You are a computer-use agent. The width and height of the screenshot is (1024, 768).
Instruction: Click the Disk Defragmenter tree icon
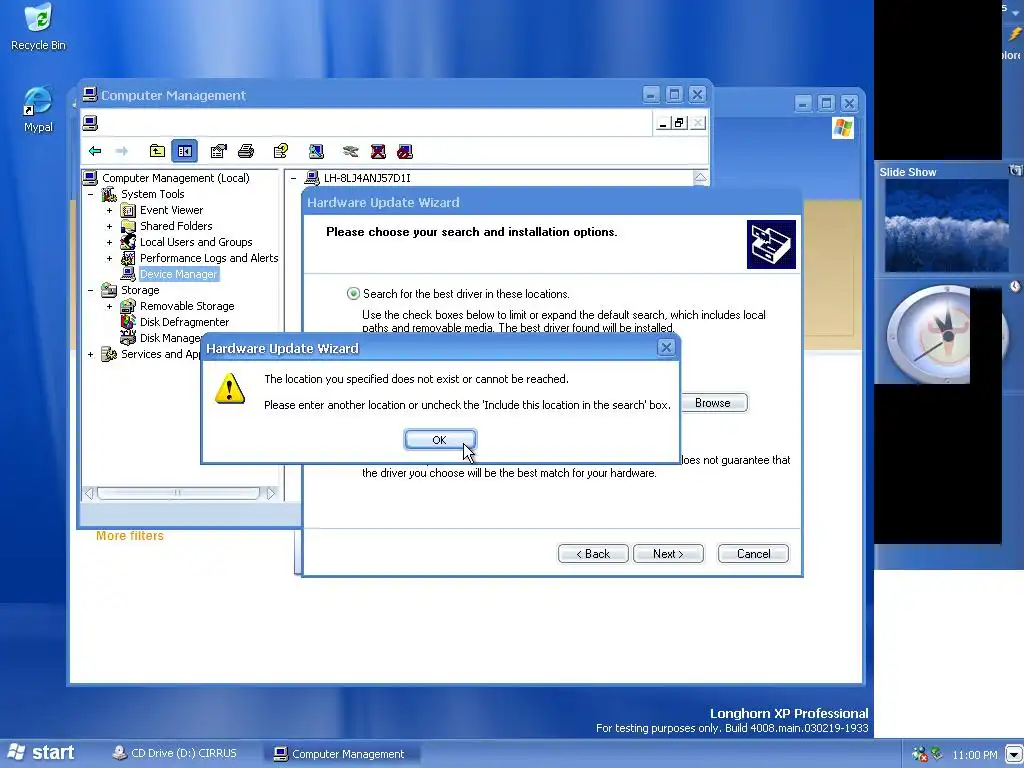tap(129, 322)
